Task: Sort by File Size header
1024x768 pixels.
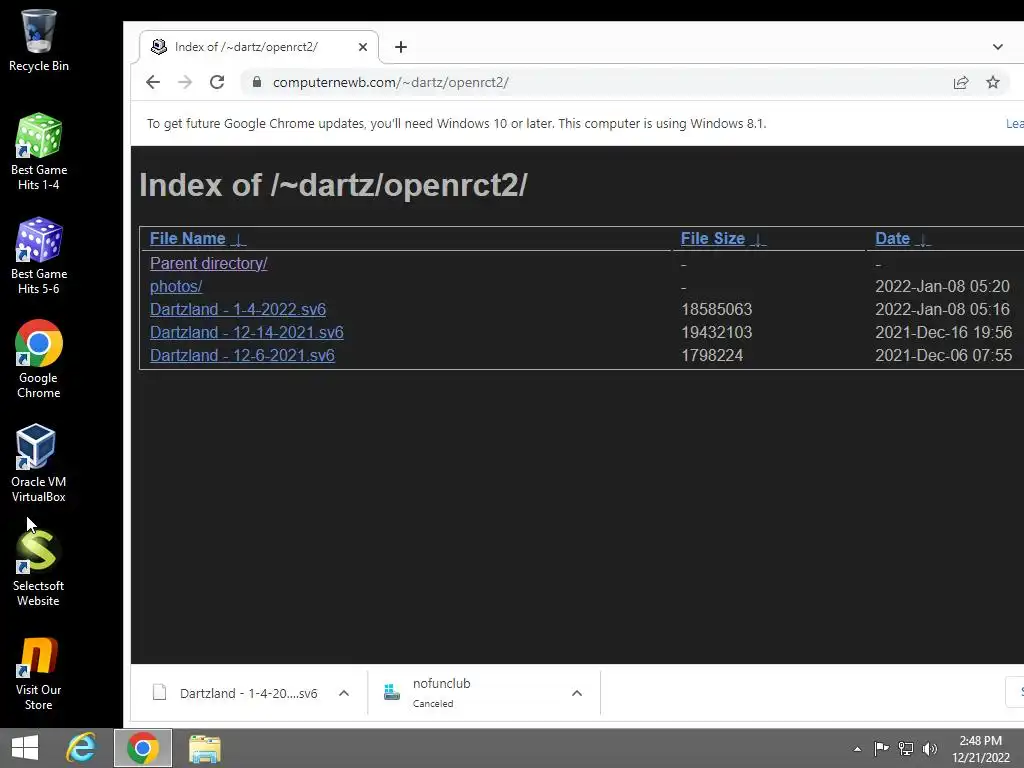Action: click(712, 238)
